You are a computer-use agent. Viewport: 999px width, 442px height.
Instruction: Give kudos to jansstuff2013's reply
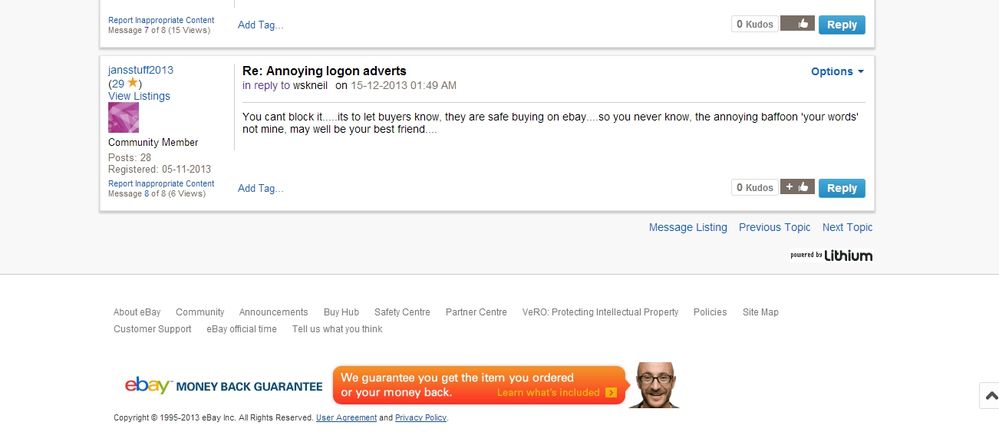pyautogui.click(x=797, y=187)
